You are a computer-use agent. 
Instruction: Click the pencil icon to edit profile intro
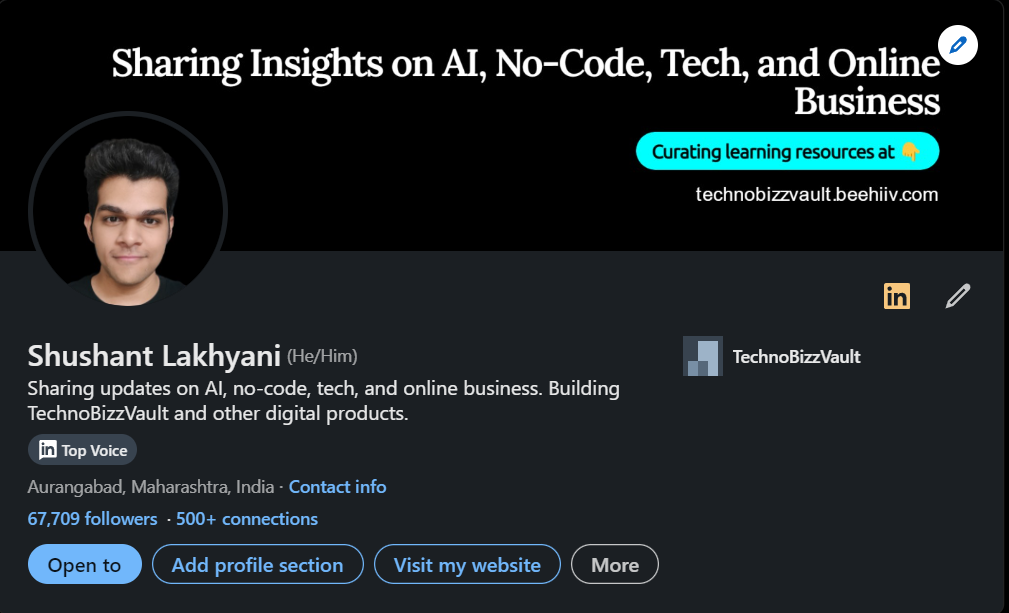(956, 295)
